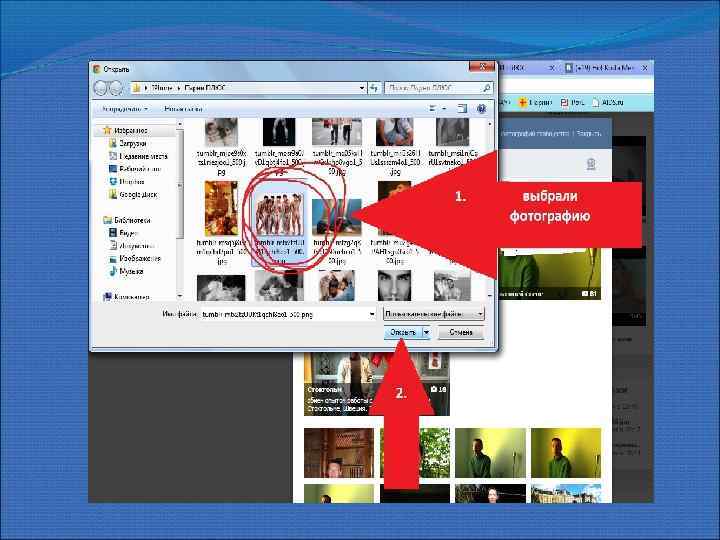This screenshot has width=720, height=540.
Task: Open Рабочий стол in the sidebar
Action: [135, 169]
